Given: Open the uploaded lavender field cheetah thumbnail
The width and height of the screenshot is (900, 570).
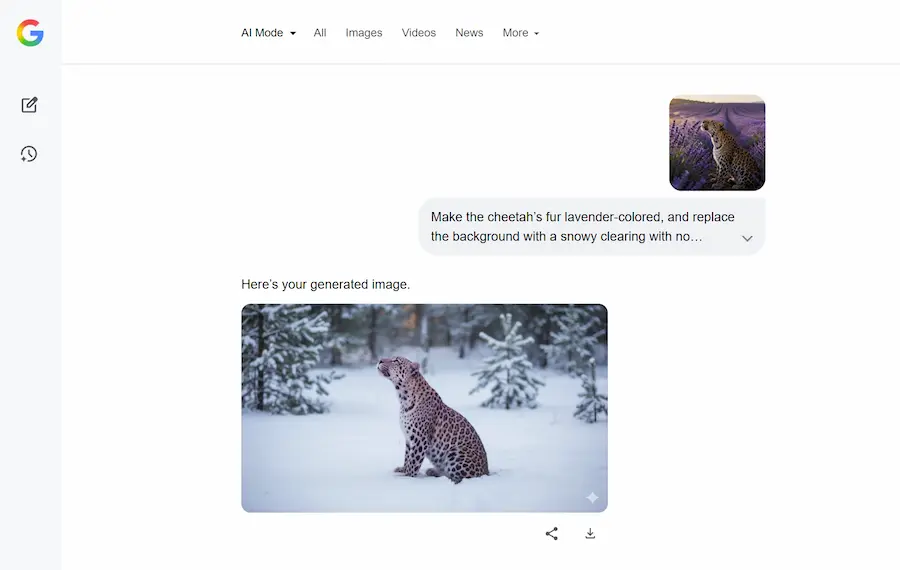Looking at the screenshot, I should [717, 142].
